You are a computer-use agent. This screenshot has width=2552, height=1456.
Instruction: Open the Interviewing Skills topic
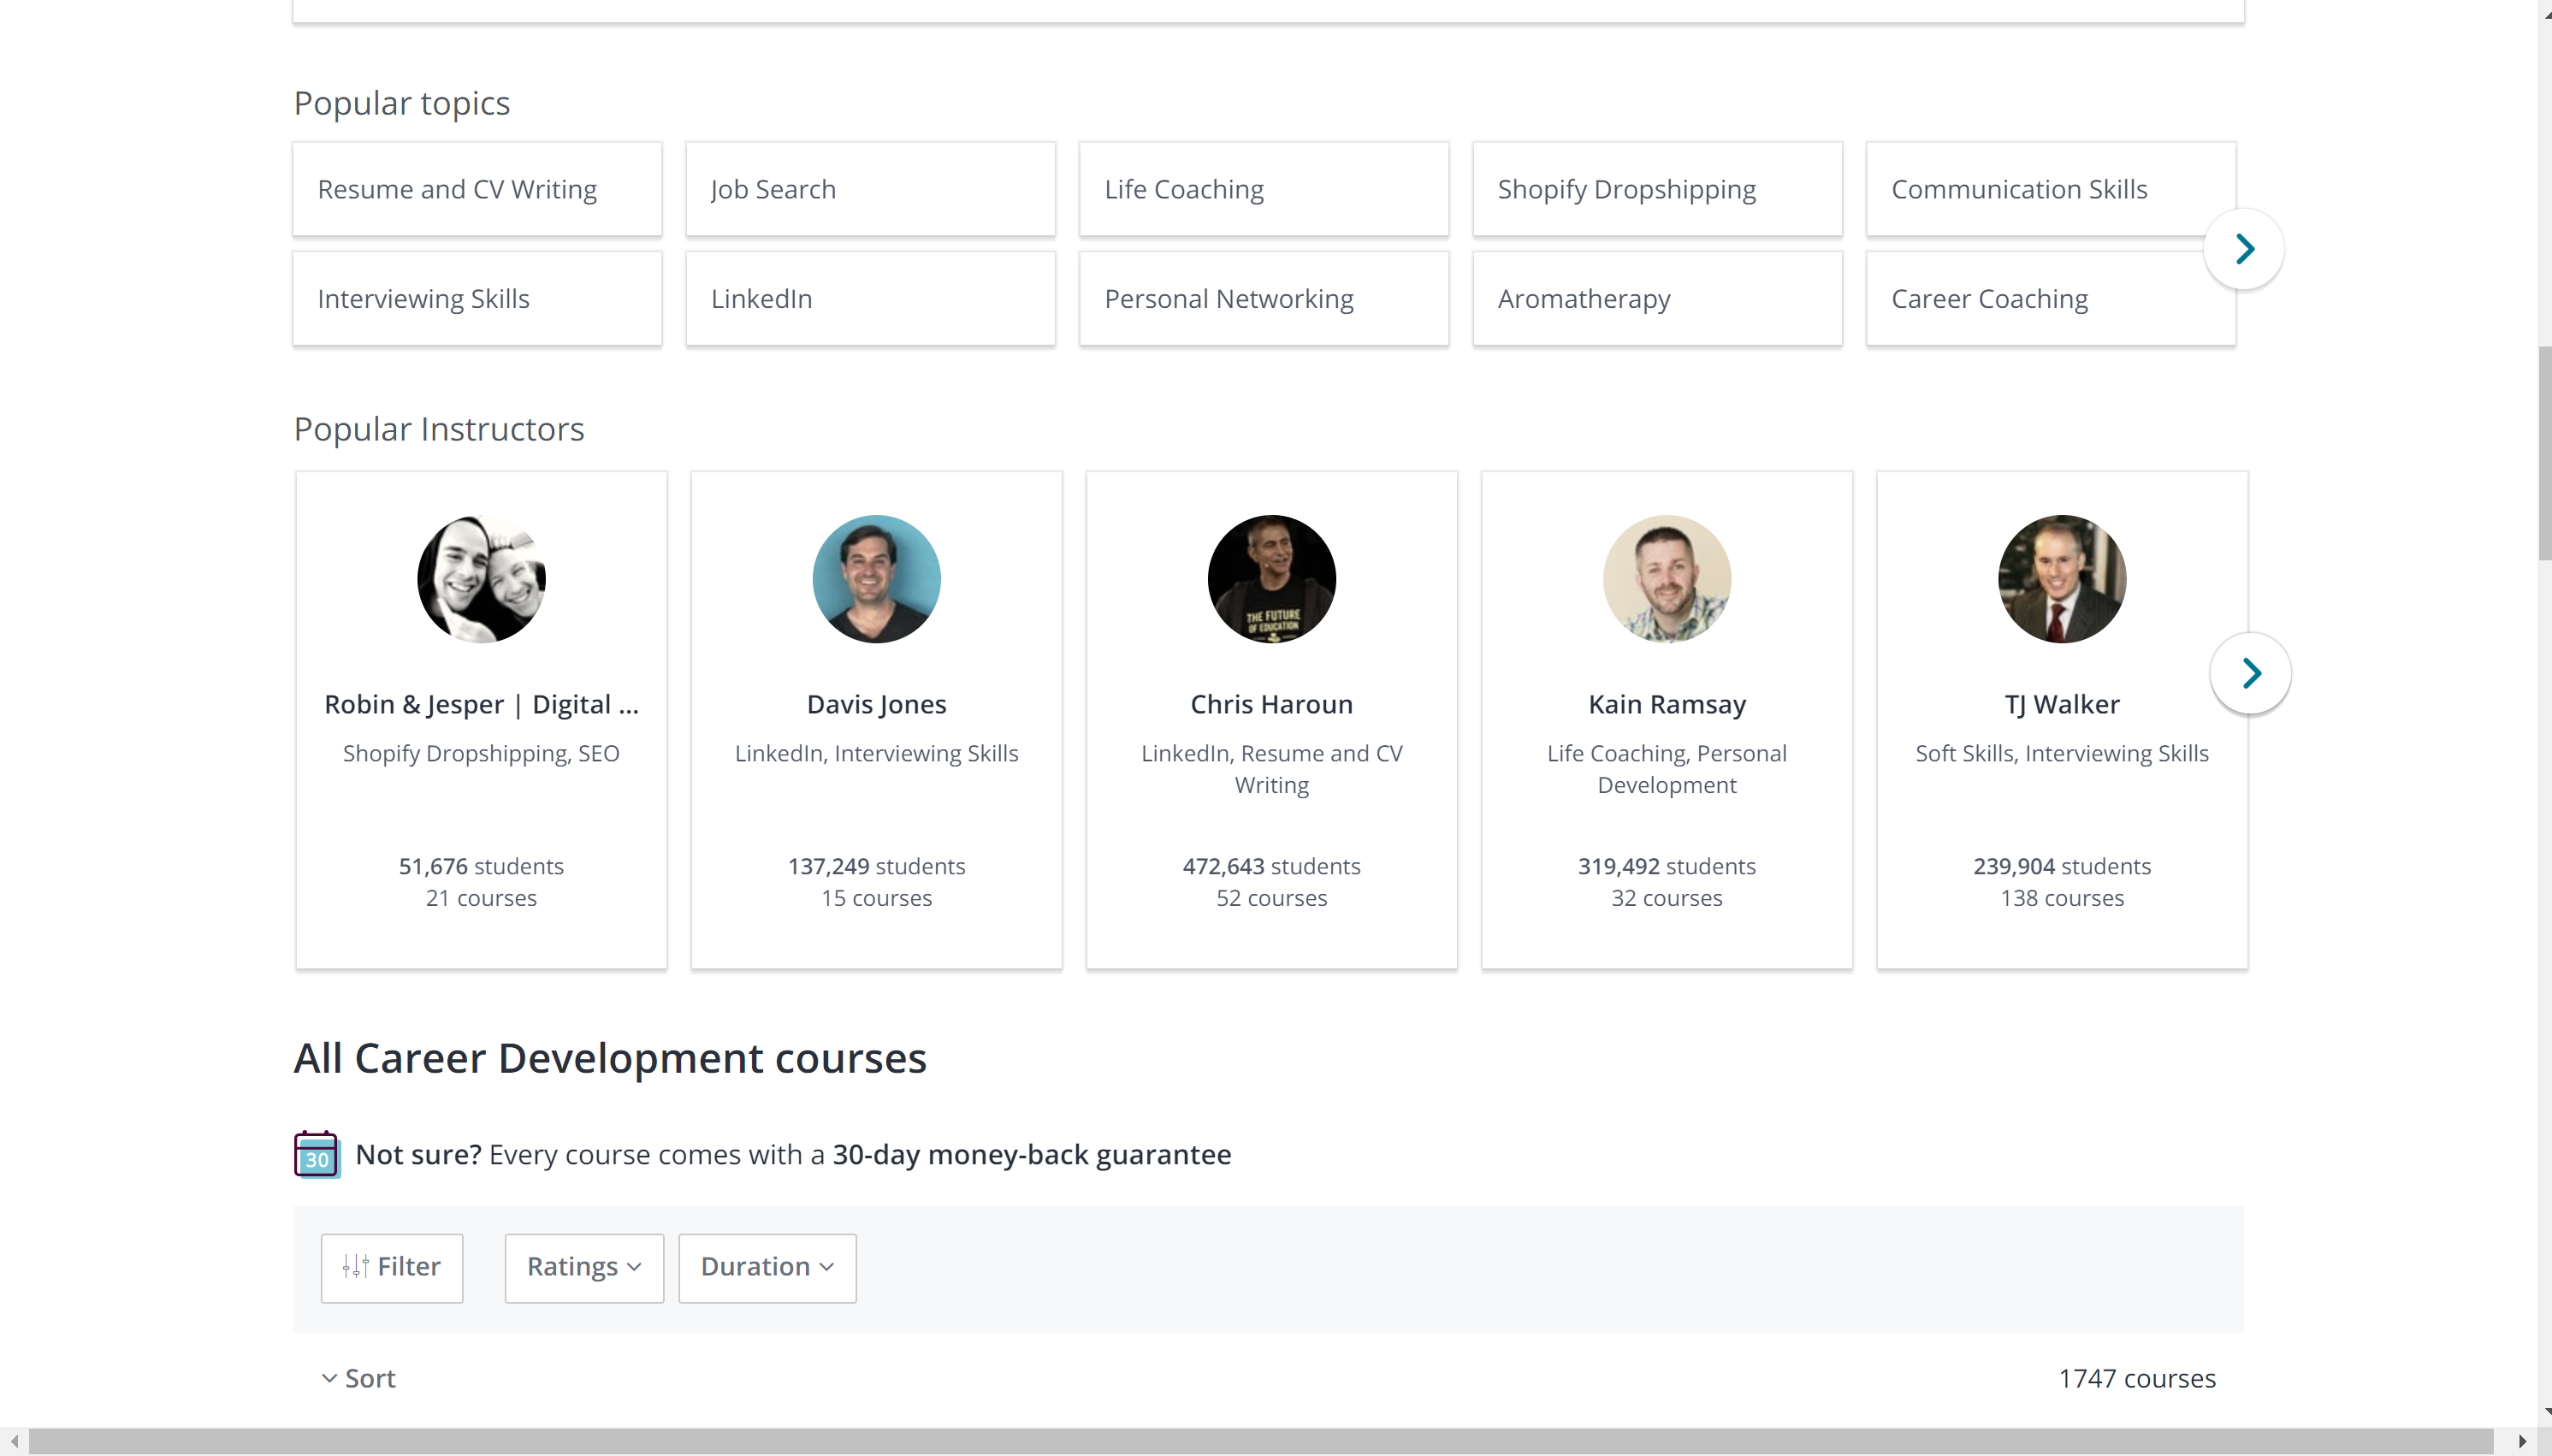[x=477, y=297]
